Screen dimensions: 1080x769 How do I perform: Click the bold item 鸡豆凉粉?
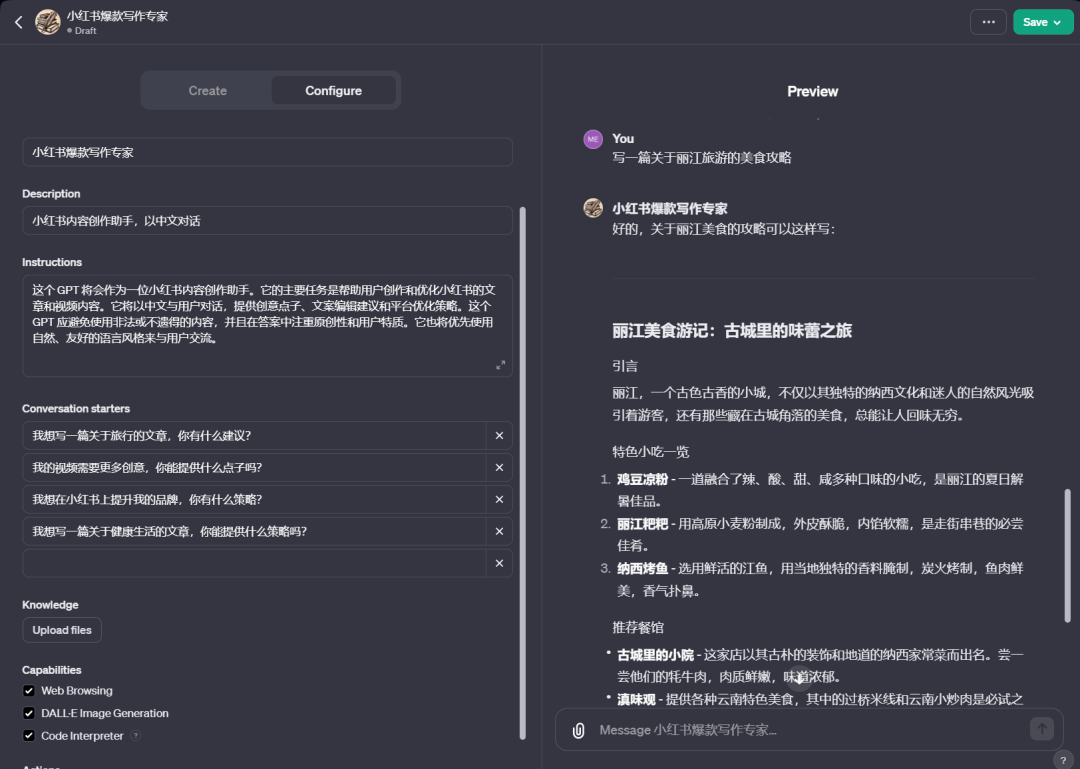[642, 480]
